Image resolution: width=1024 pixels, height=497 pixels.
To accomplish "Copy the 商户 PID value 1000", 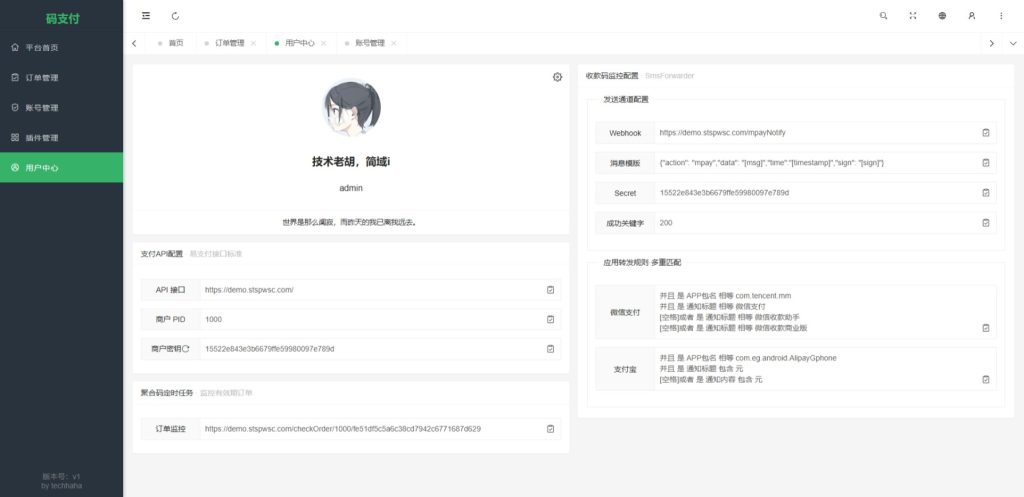I will [551, 319].
